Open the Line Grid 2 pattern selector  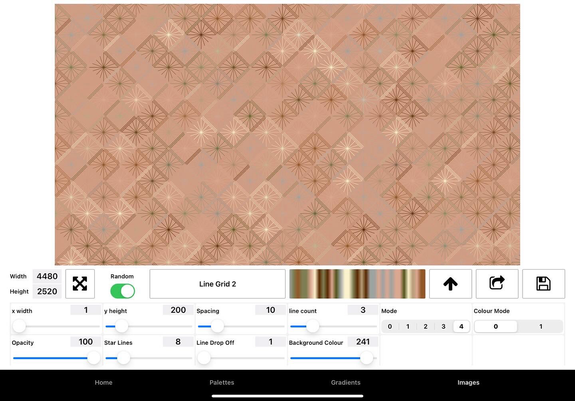pyautogui.click(x=217, y=284)
